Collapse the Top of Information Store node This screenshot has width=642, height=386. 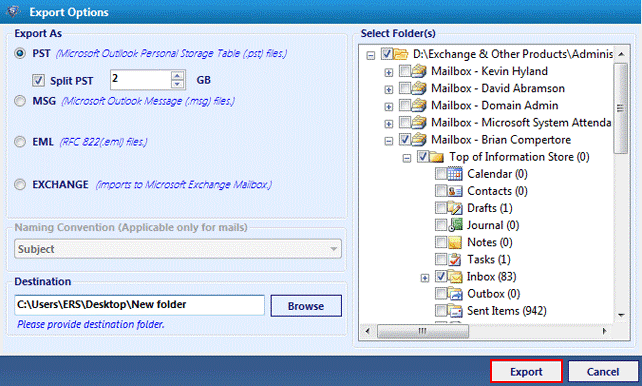407,158
